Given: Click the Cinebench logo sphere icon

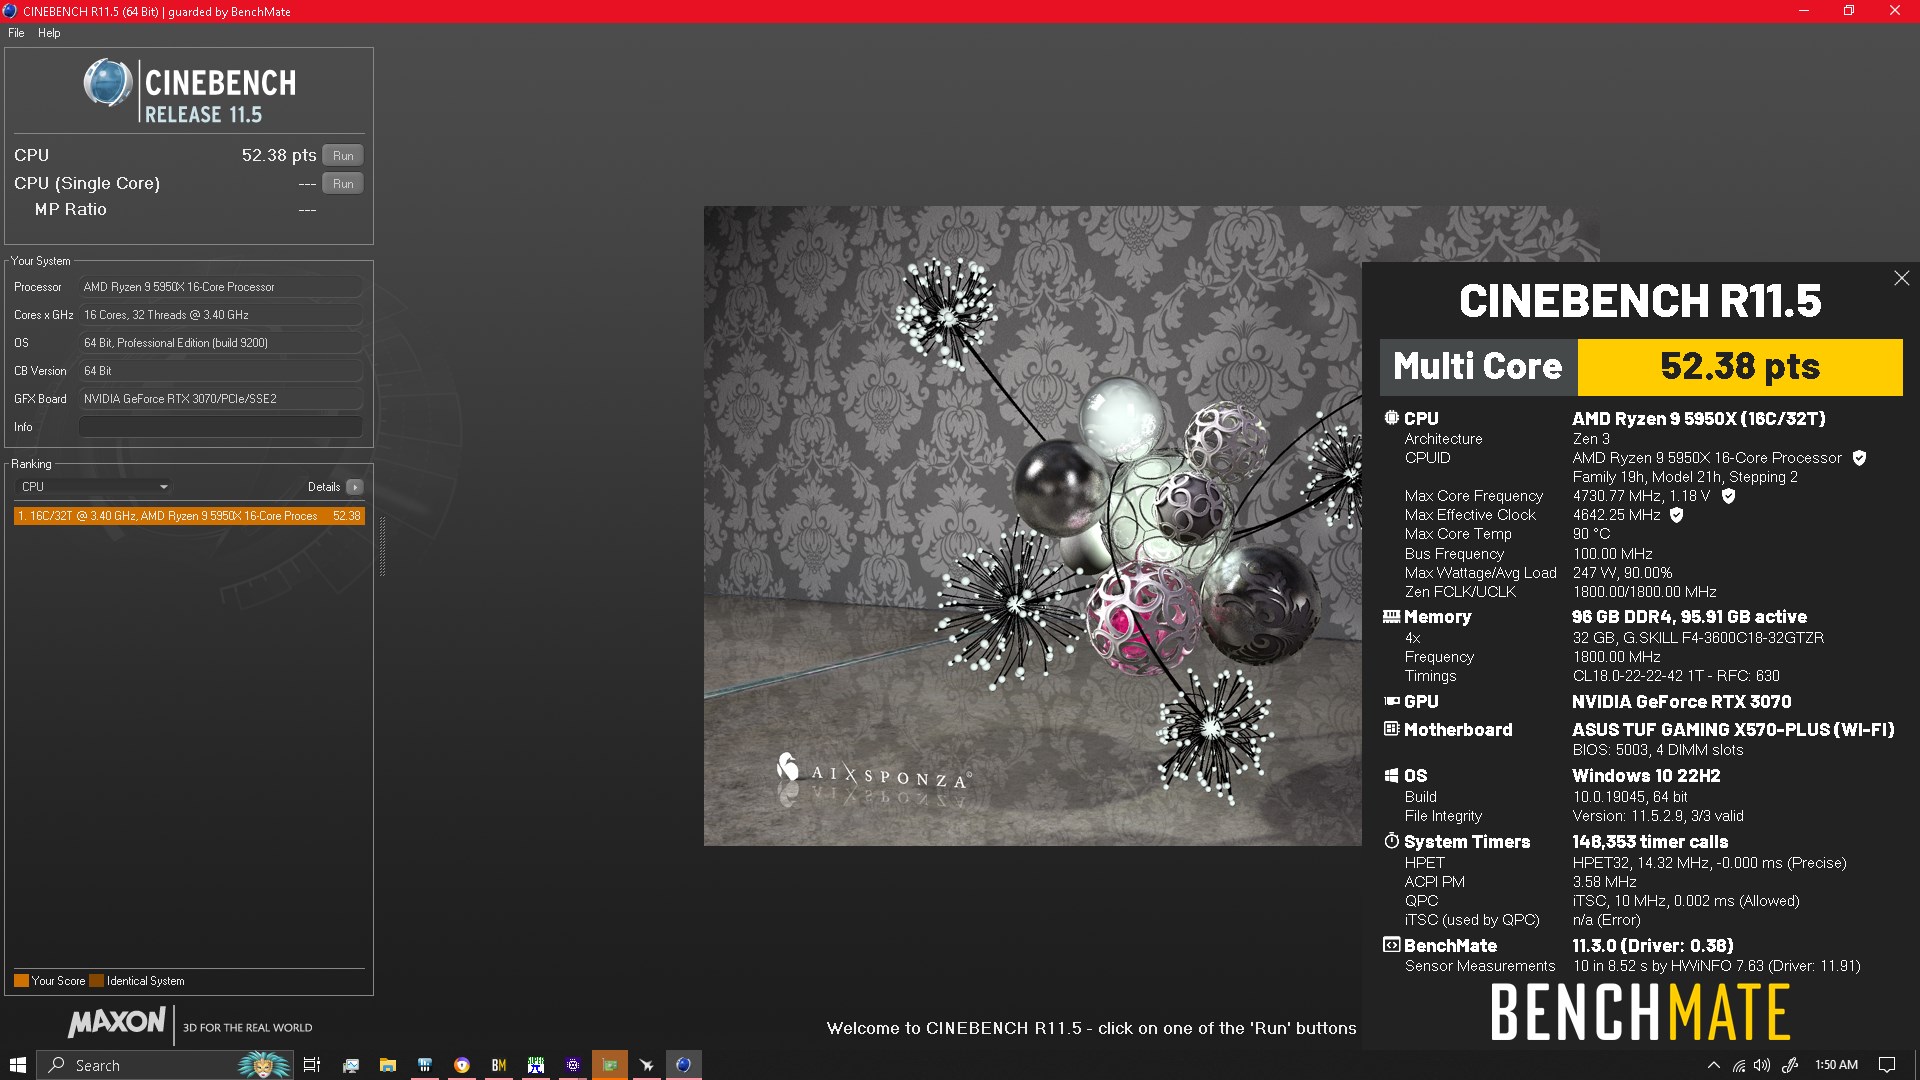Looking at the screenshot, I should click(x=108, y=83).
